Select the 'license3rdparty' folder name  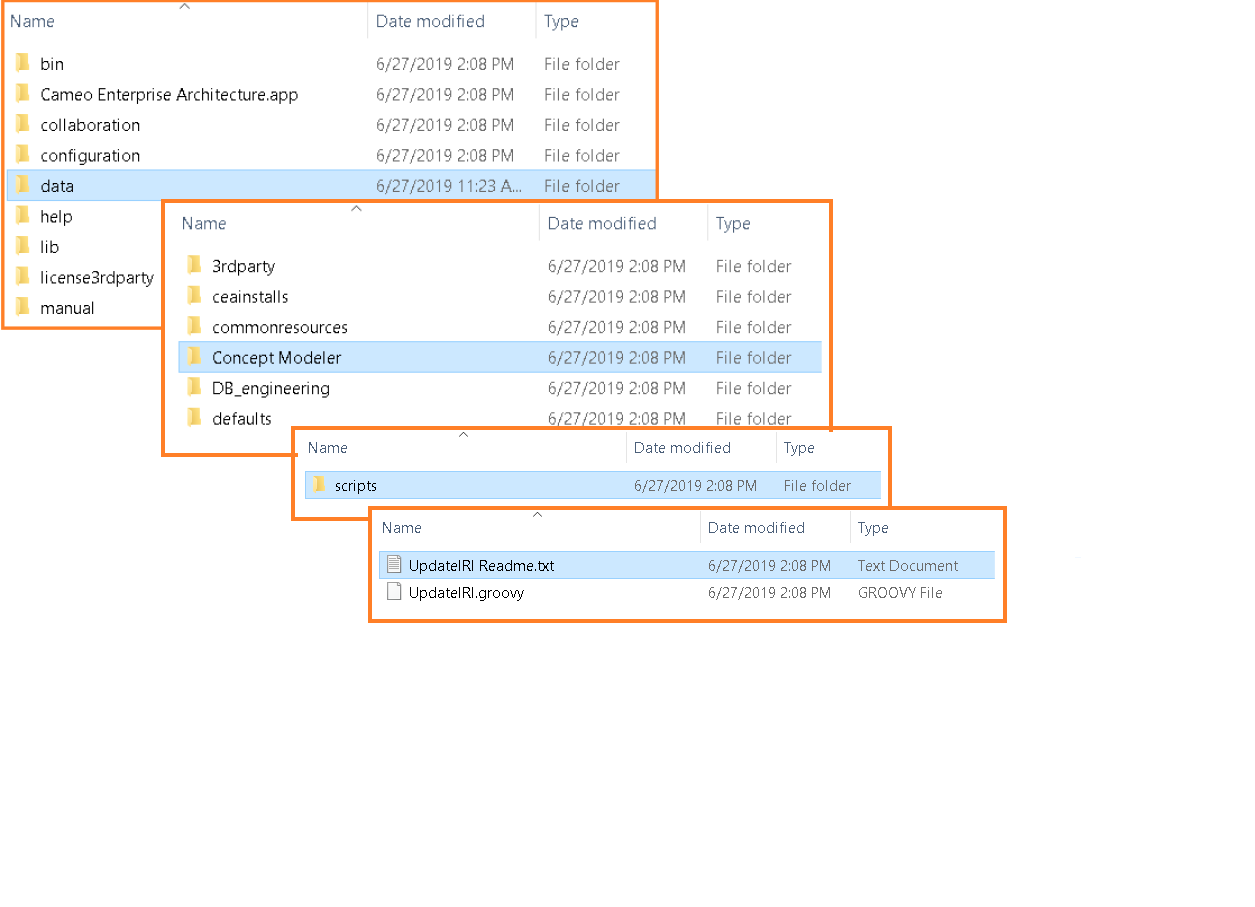pos(97,277)
